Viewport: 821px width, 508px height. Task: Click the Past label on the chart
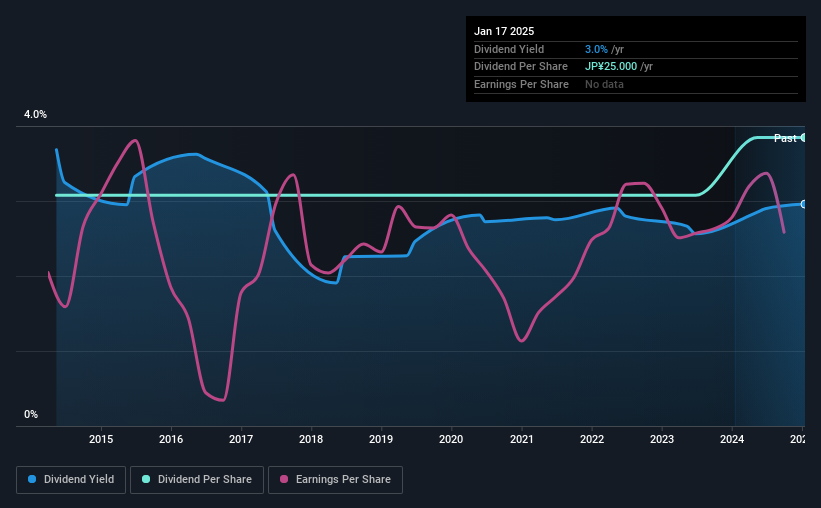(x=785, y=138)
